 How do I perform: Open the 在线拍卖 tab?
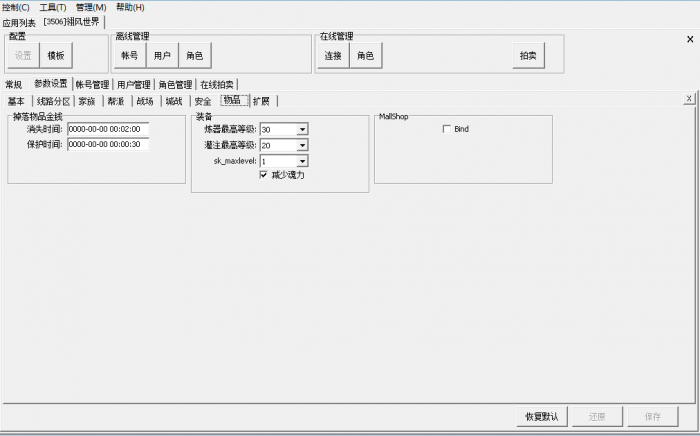(x=217, y=85)
